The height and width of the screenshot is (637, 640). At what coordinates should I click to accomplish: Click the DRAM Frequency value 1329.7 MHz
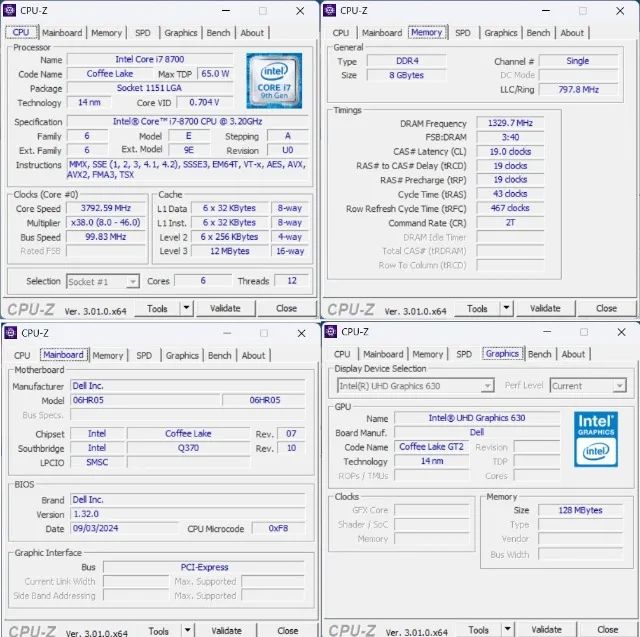pyautogui.click(x=510, y=123)
